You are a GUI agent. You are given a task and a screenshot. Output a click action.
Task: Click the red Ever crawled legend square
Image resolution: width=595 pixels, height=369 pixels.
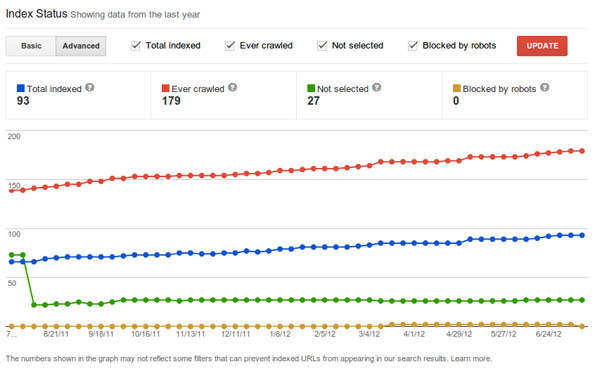(x=165, y=88)
